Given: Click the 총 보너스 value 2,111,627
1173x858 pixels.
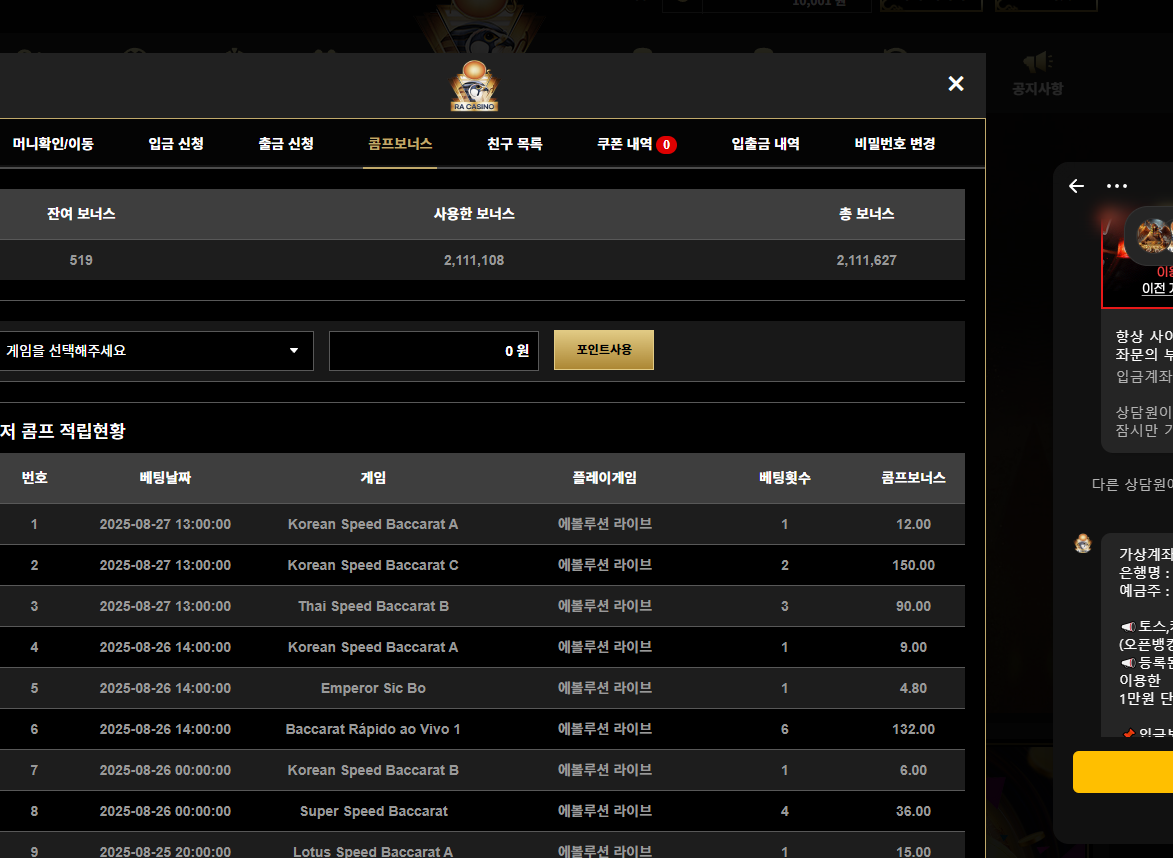Looking at the screenshot, I should pyautogui.click(x=866, y=260).
